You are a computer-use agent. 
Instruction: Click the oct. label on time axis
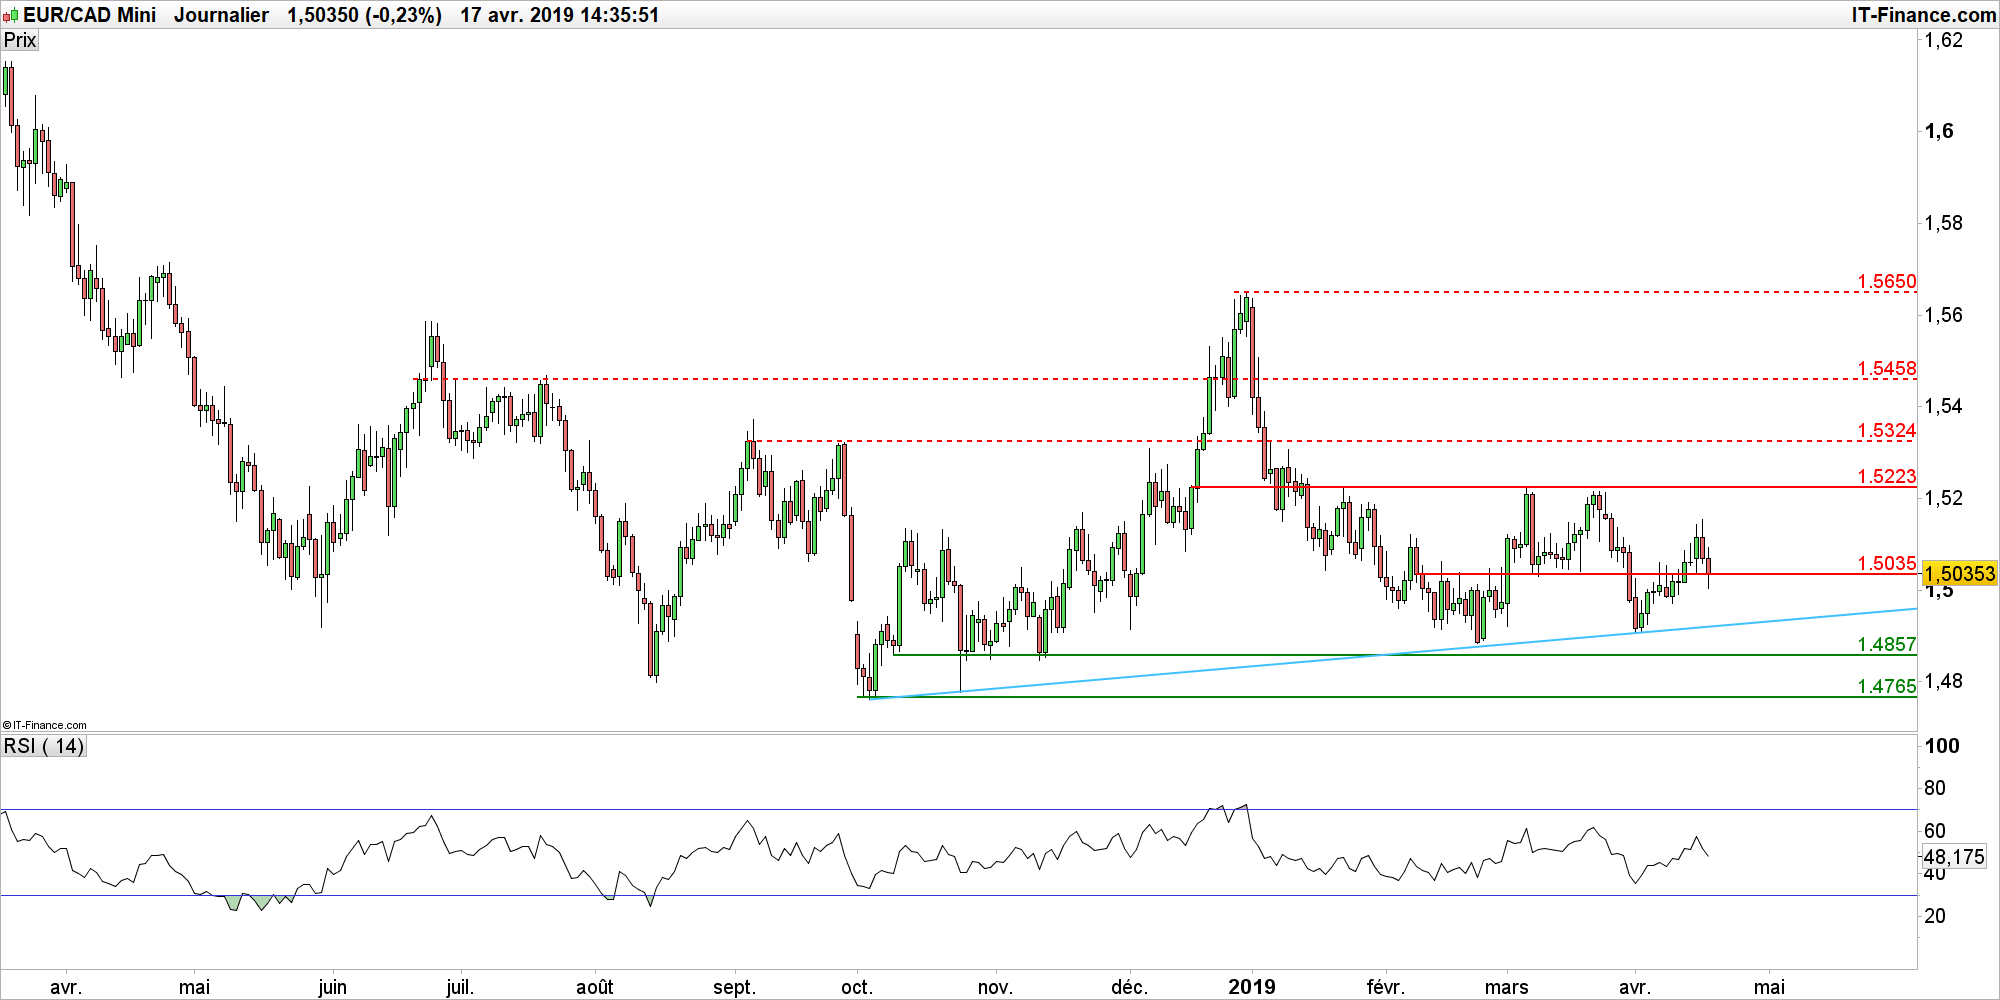tap(856, 987)
